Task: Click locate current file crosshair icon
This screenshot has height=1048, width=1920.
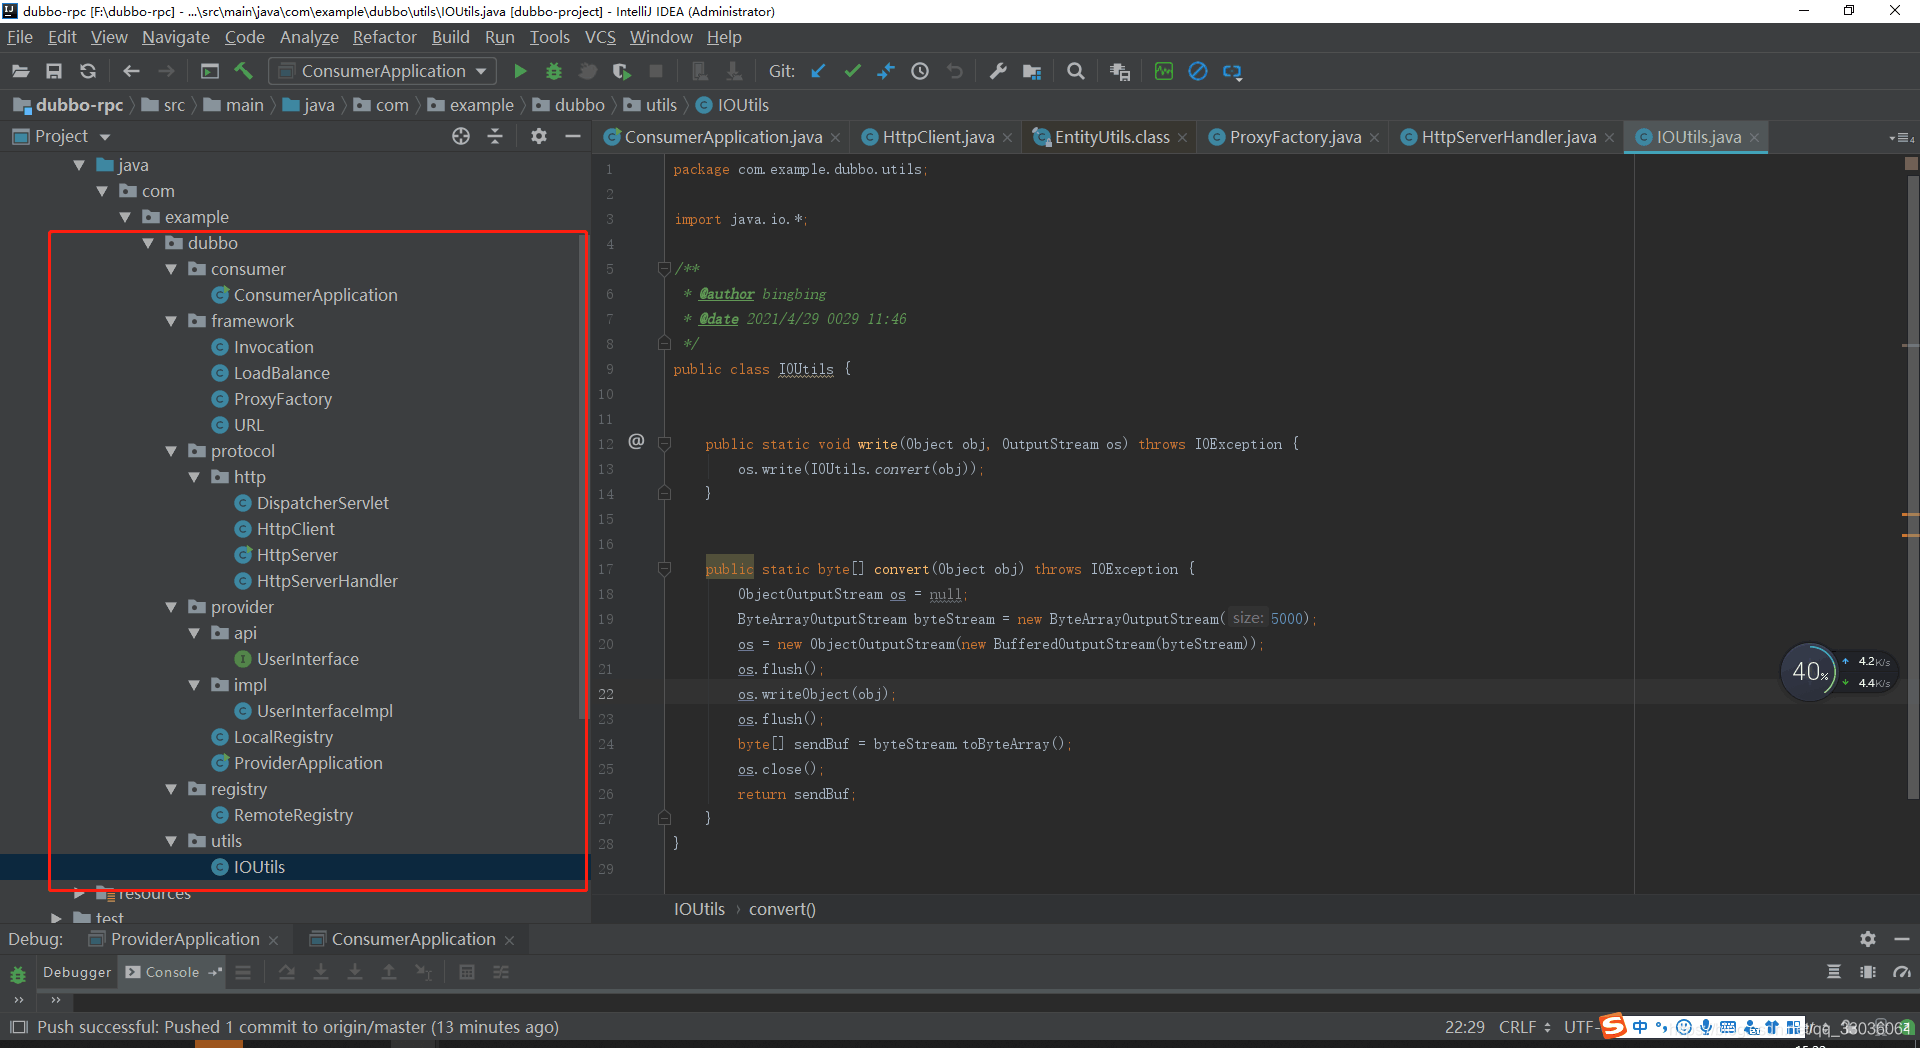Action: pos(461,136)
